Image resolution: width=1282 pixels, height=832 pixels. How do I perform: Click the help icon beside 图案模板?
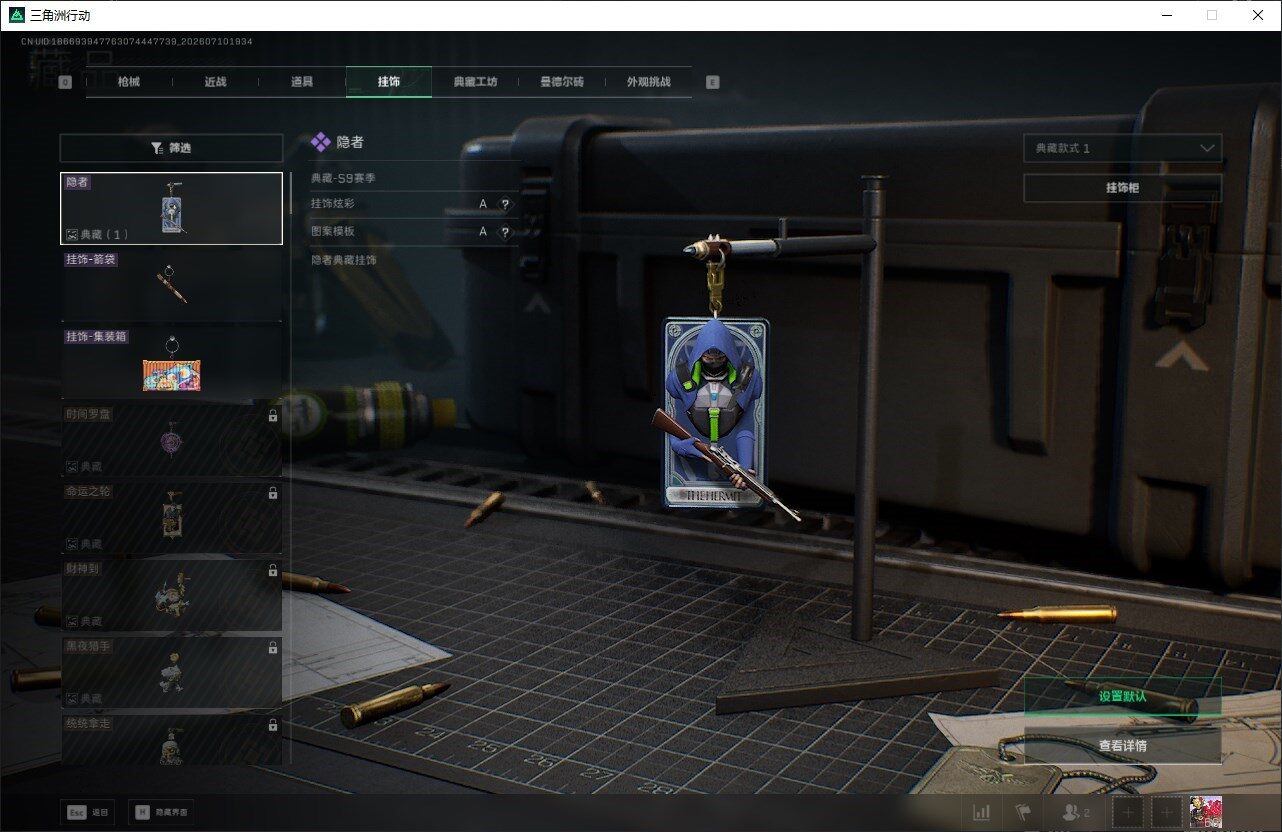point(505,232)
